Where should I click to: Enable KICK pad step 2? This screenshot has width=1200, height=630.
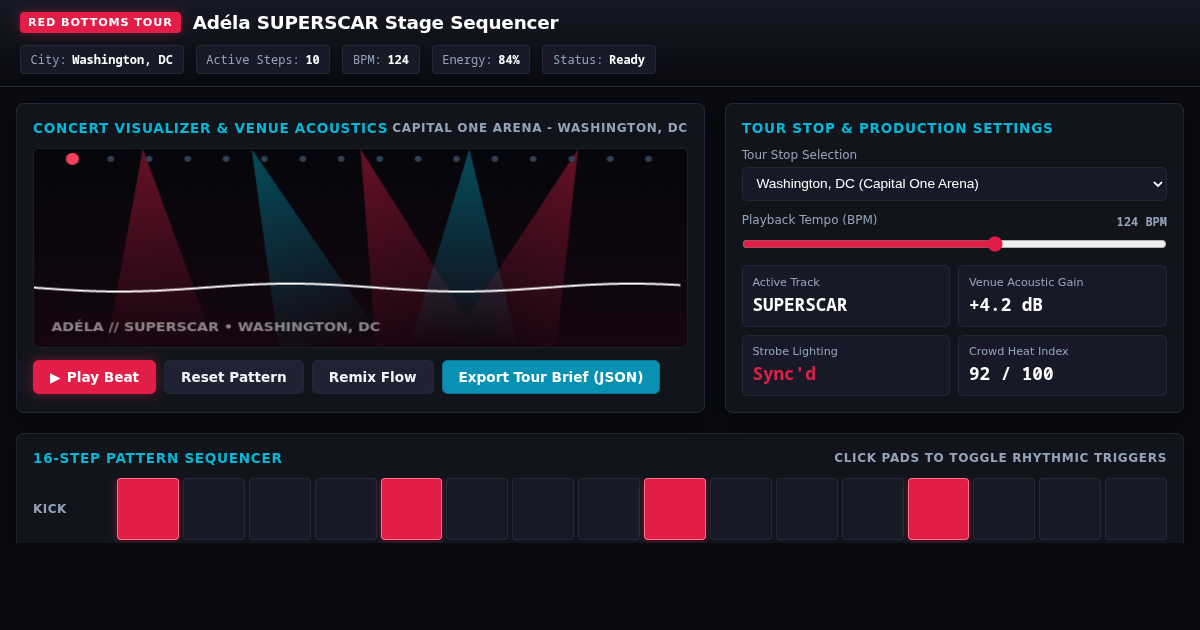click(x=214, y=509)
